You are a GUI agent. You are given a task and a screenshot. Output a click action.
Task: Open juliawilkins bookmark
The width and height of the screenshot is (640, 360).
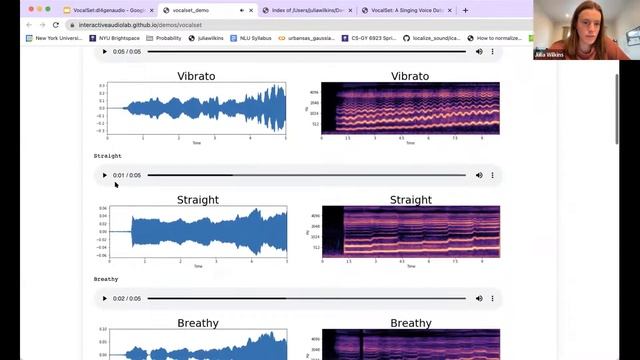coord(206,38)
